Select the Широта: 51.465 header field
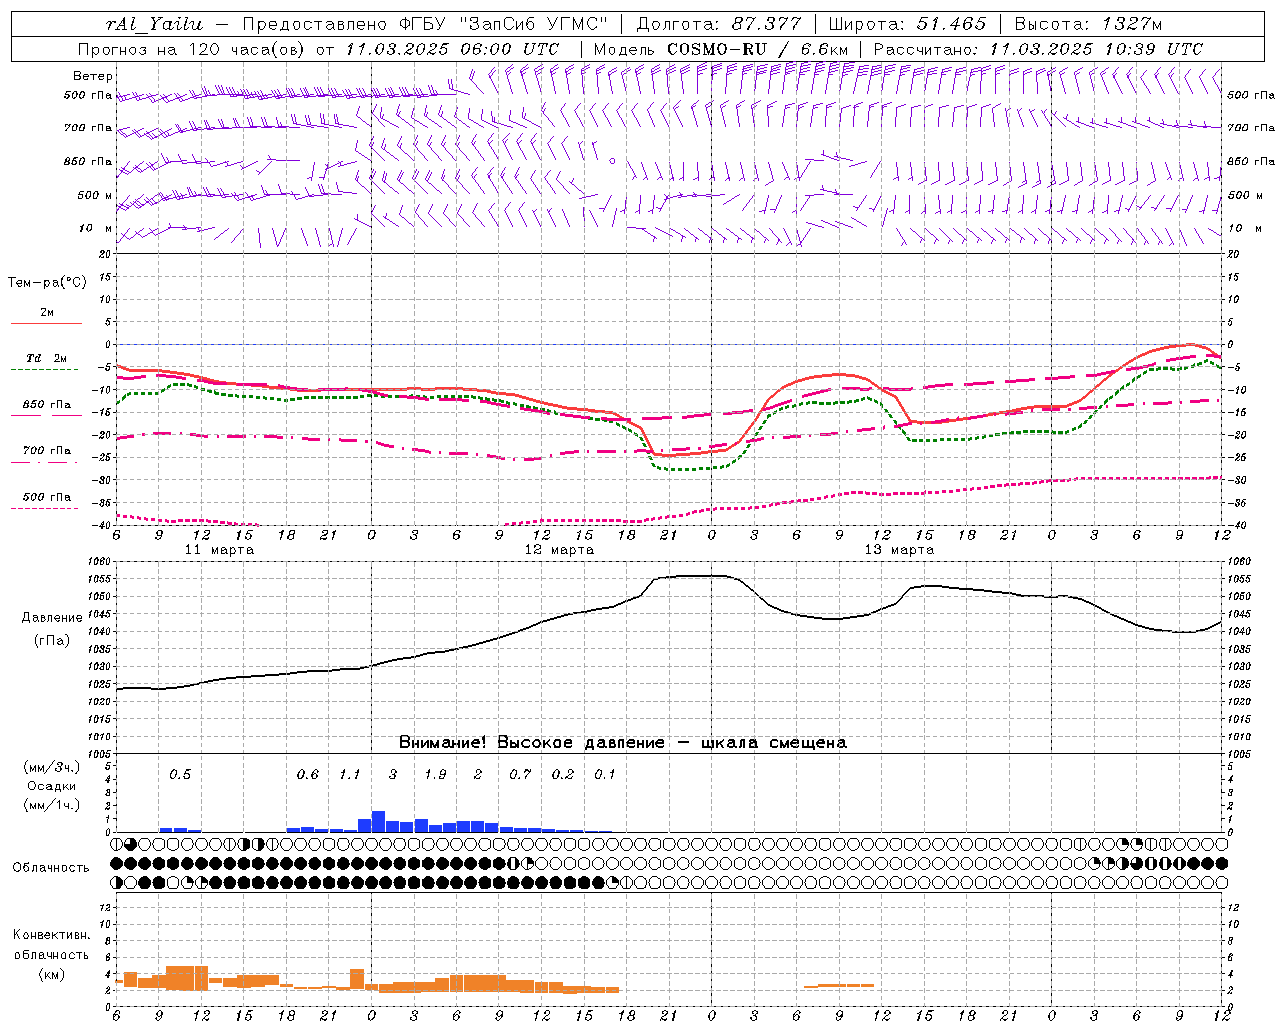This screenshot has width=1280, height=1024. [x=907, y=24]
